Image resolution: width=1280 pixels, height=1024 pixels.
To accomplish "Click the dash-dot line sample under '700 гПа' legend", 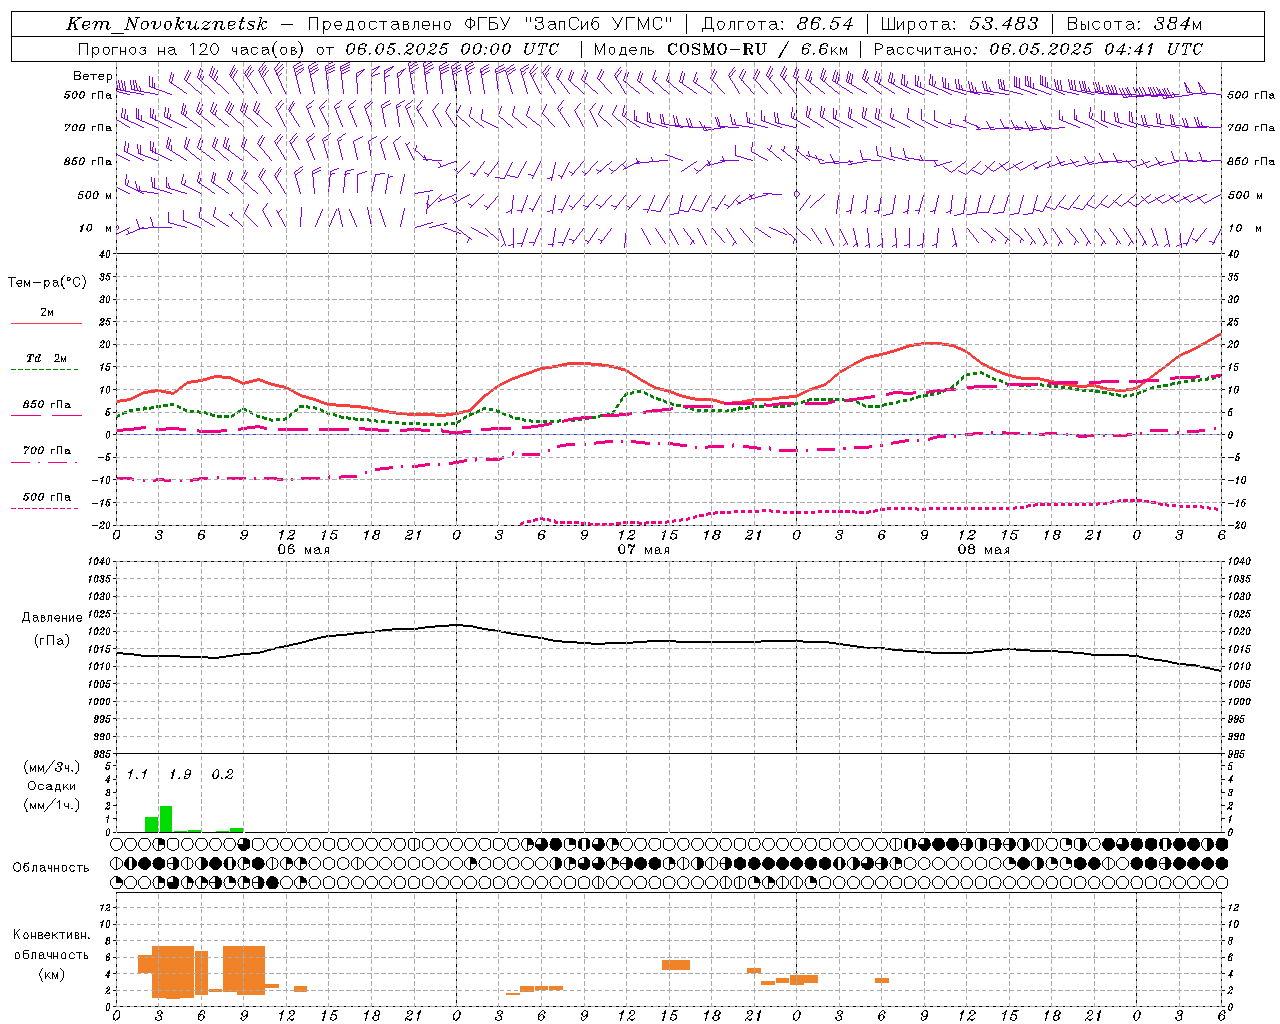I will point(46,462).
